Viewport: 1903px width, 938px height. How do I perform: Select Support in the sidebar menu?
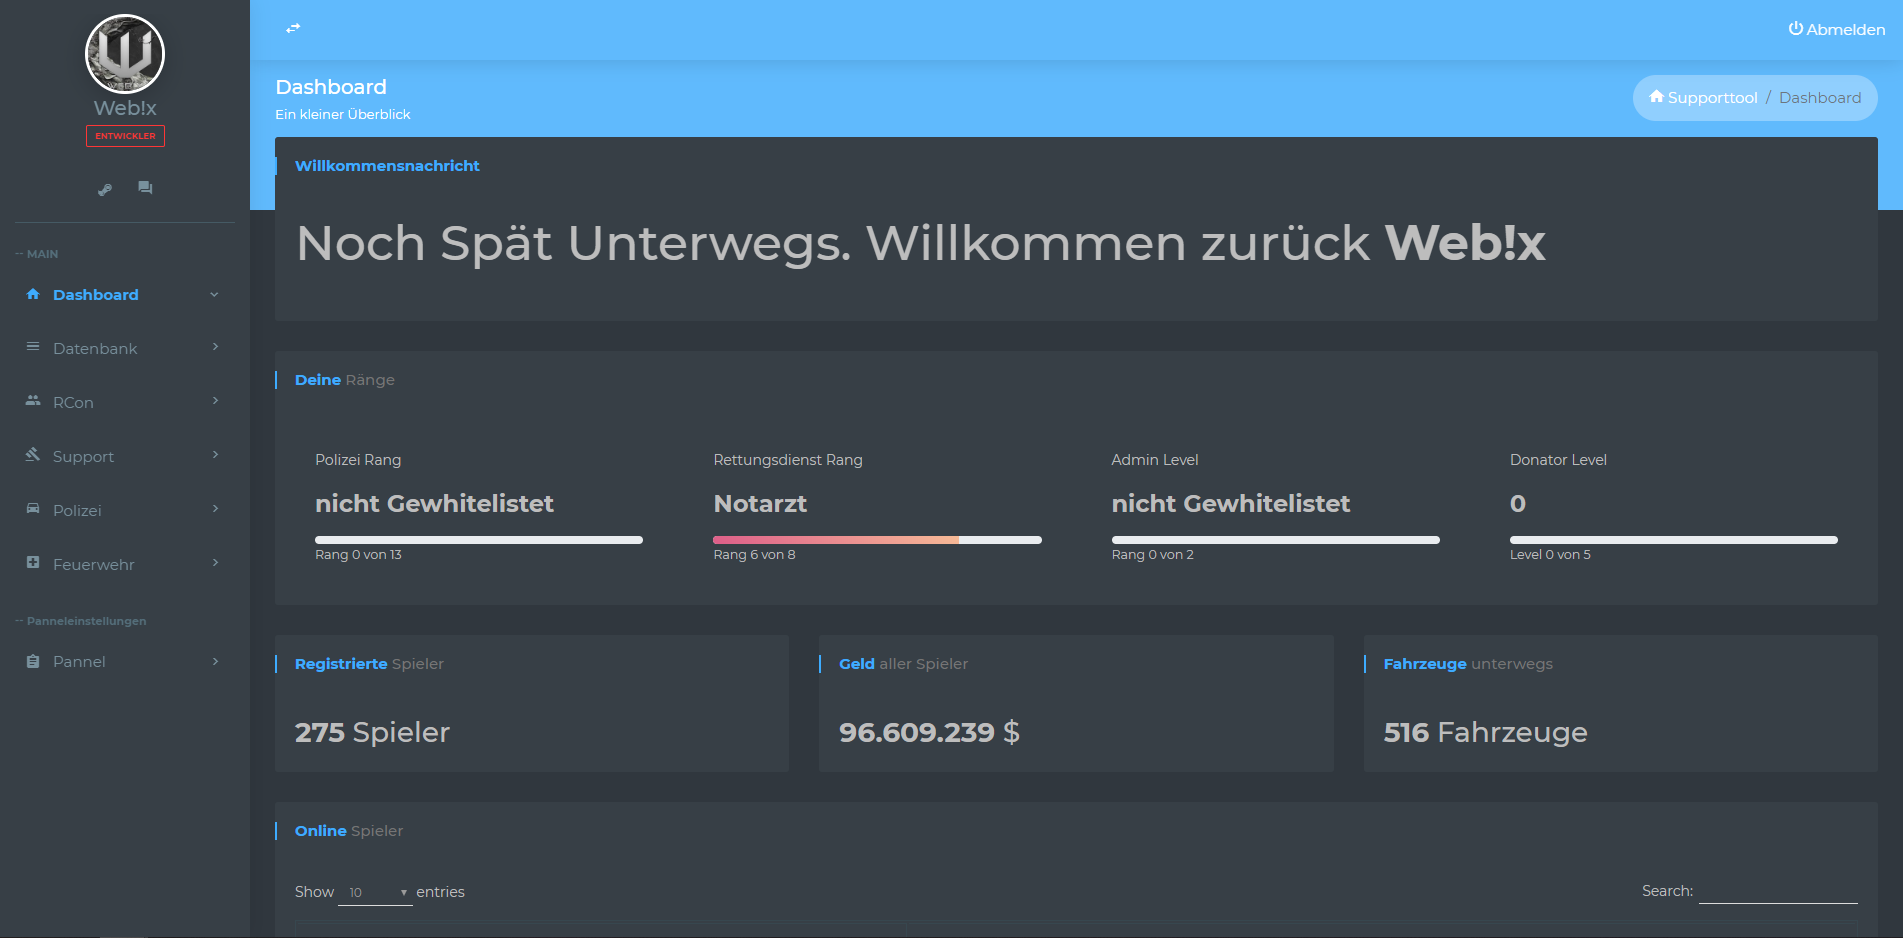[83, 457]
